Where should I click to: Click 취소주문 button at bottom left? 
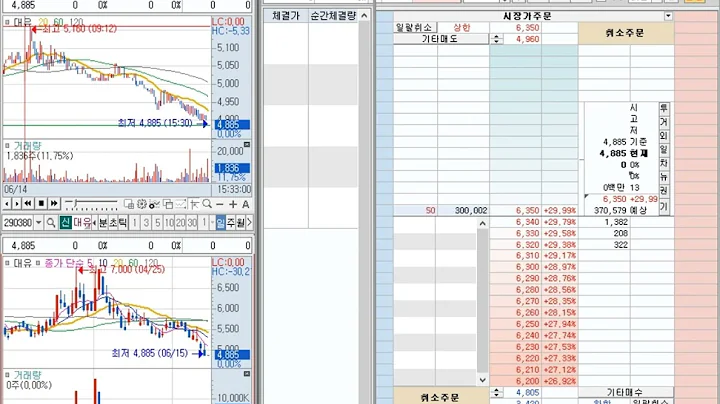(440, 397)
